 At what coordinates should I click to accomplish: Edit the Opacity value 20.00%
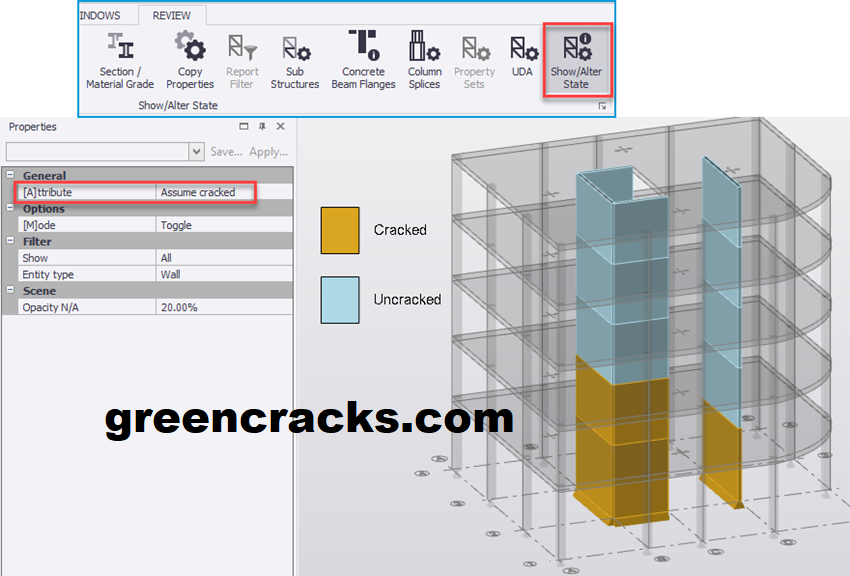[x=224, y=307]
